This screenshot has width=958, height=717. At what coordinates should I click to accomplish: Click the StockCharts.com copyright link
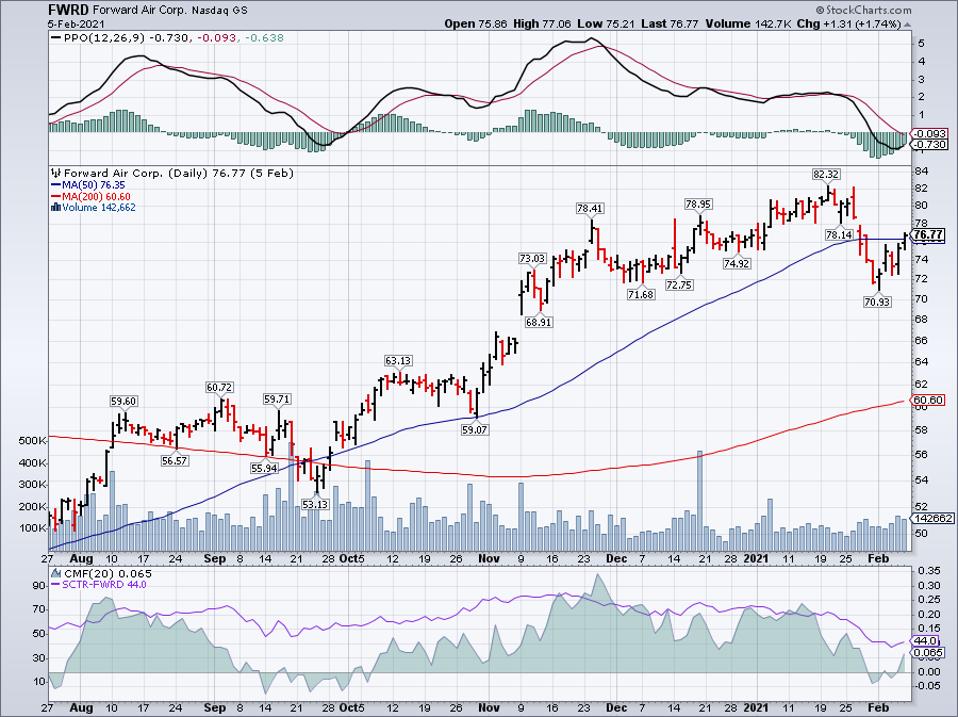click(x=863, y=10)
